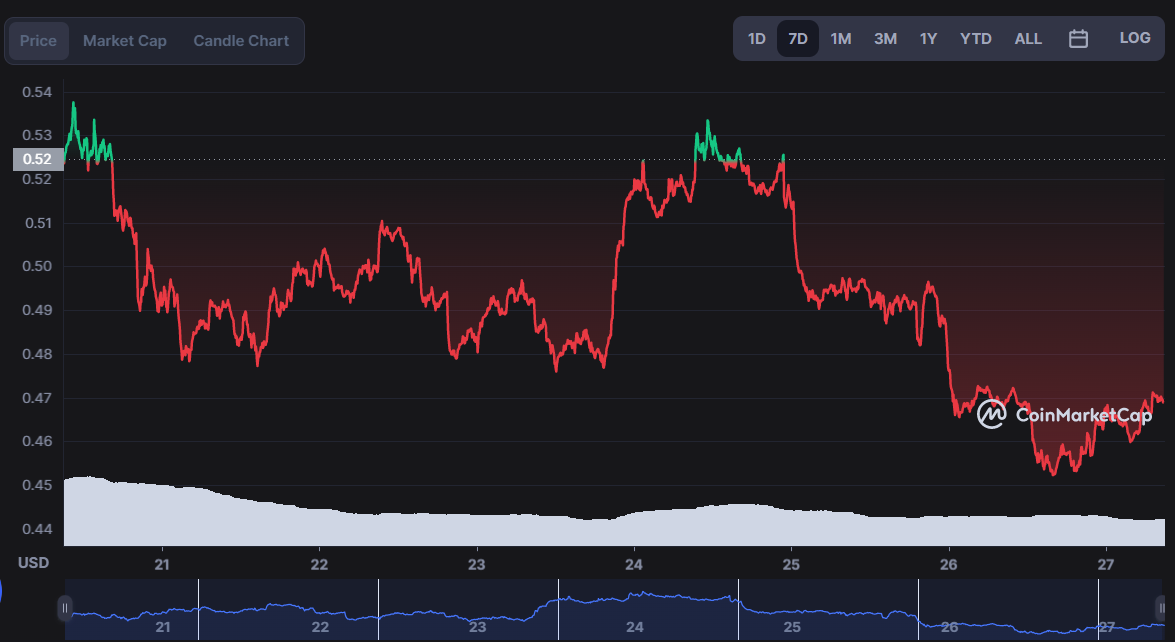Select the 1M time range
Image resolution: width=1175 pixels, height=642 pixels.
point(841,39)
